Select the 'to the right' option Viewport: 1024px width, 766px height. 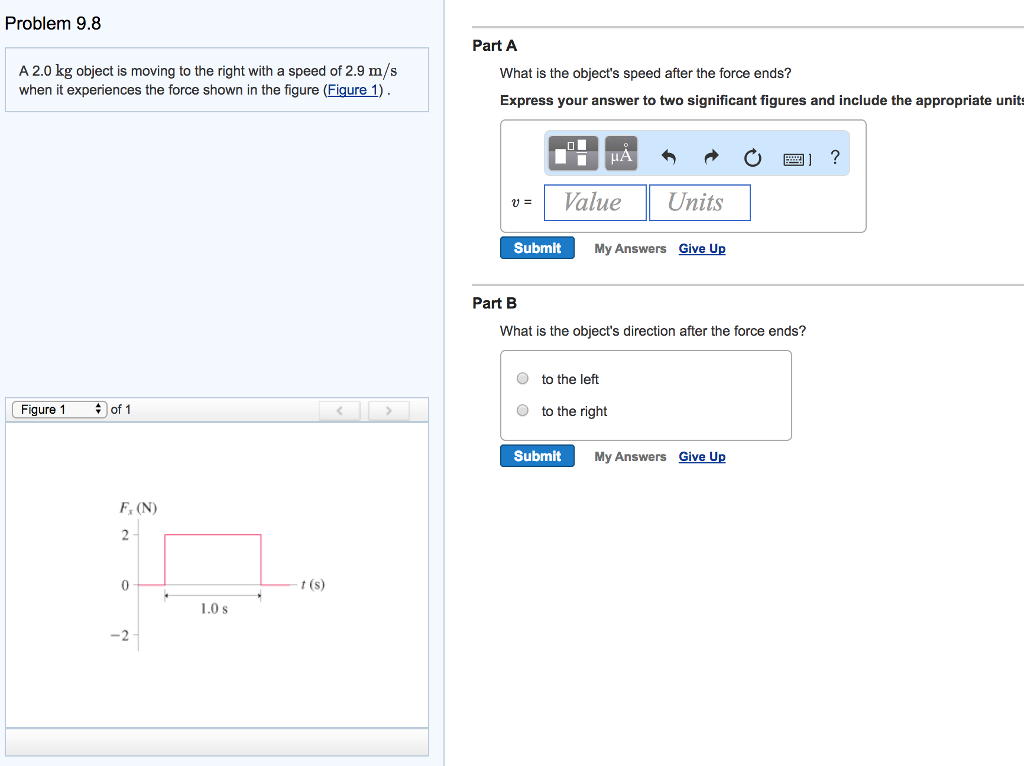522,410
